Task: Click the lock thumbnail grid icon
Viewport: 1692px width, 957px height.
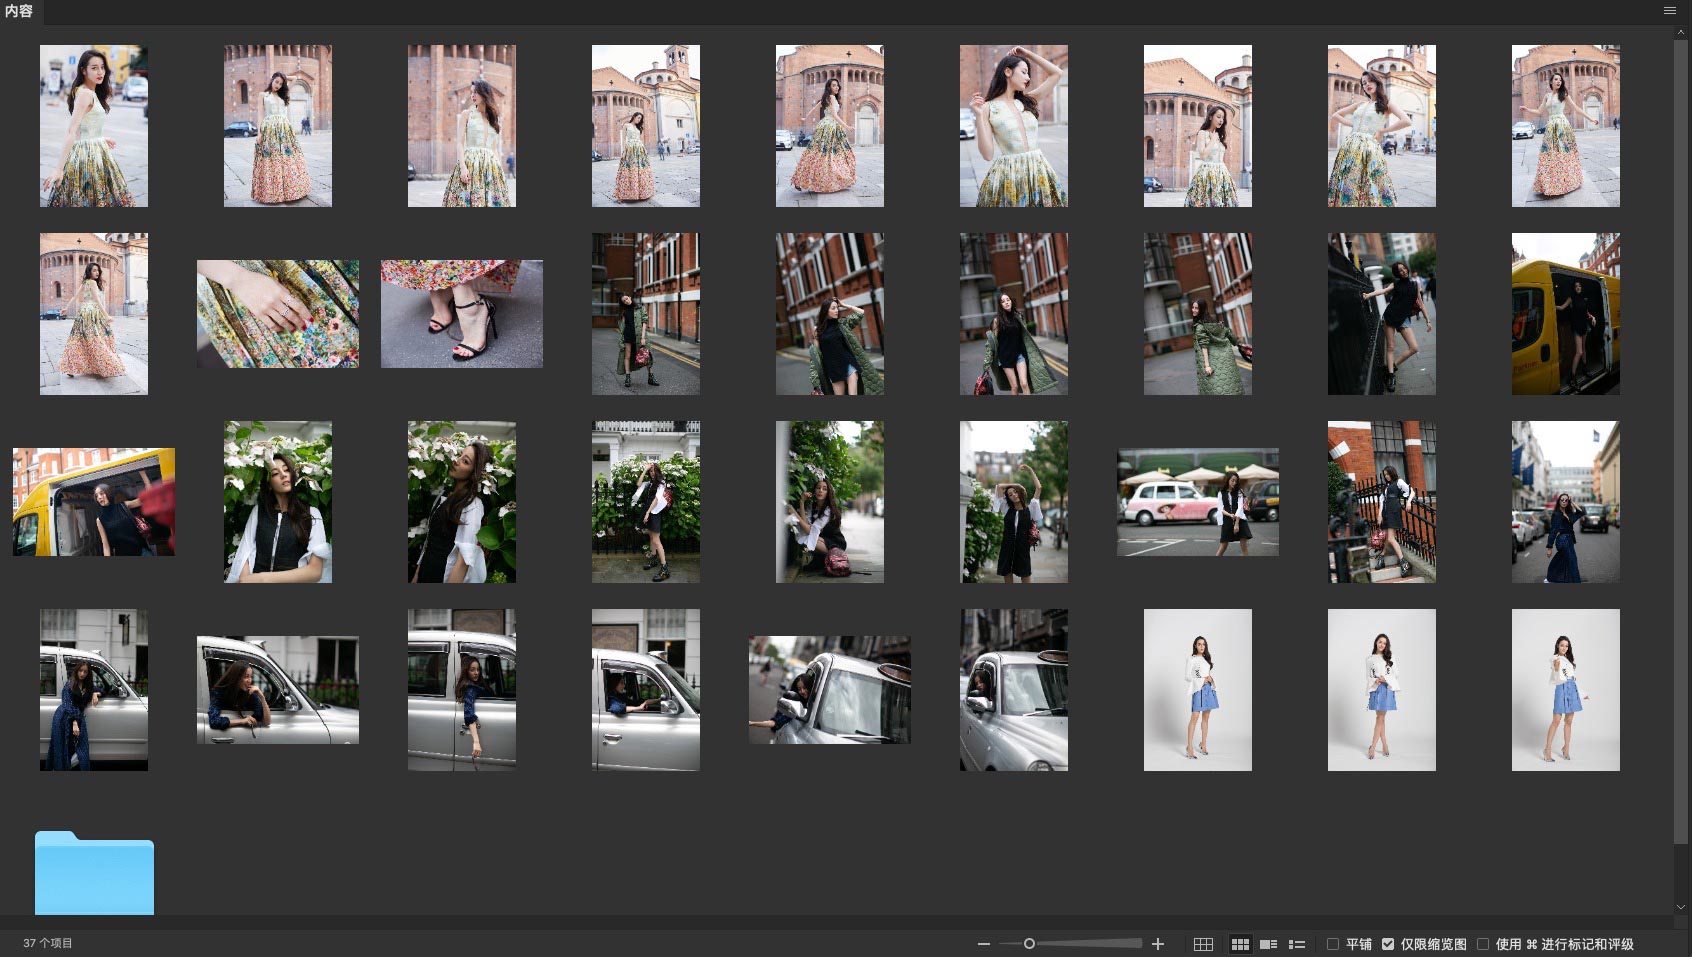Action: click(1203, 944)
